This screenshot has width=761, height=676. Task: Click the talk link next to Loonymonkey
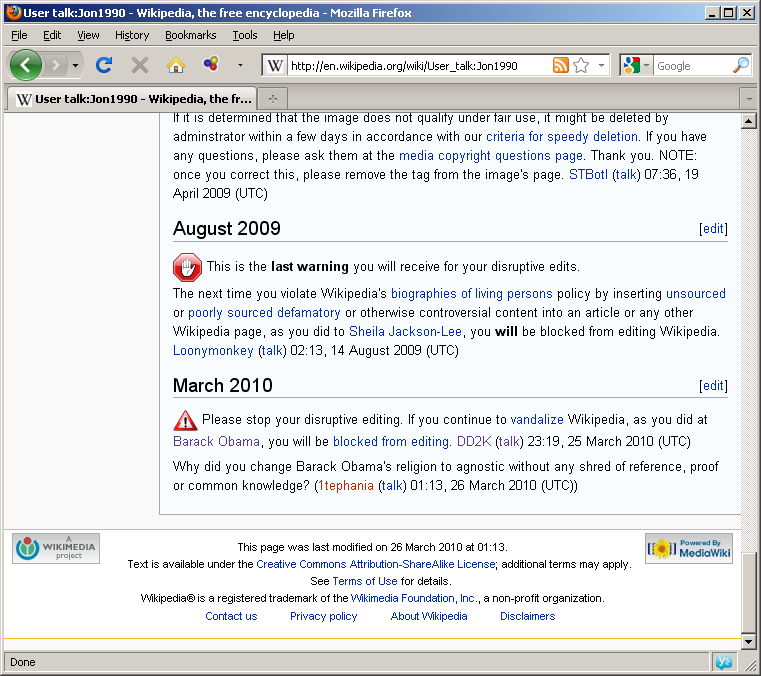coord(272,350)
